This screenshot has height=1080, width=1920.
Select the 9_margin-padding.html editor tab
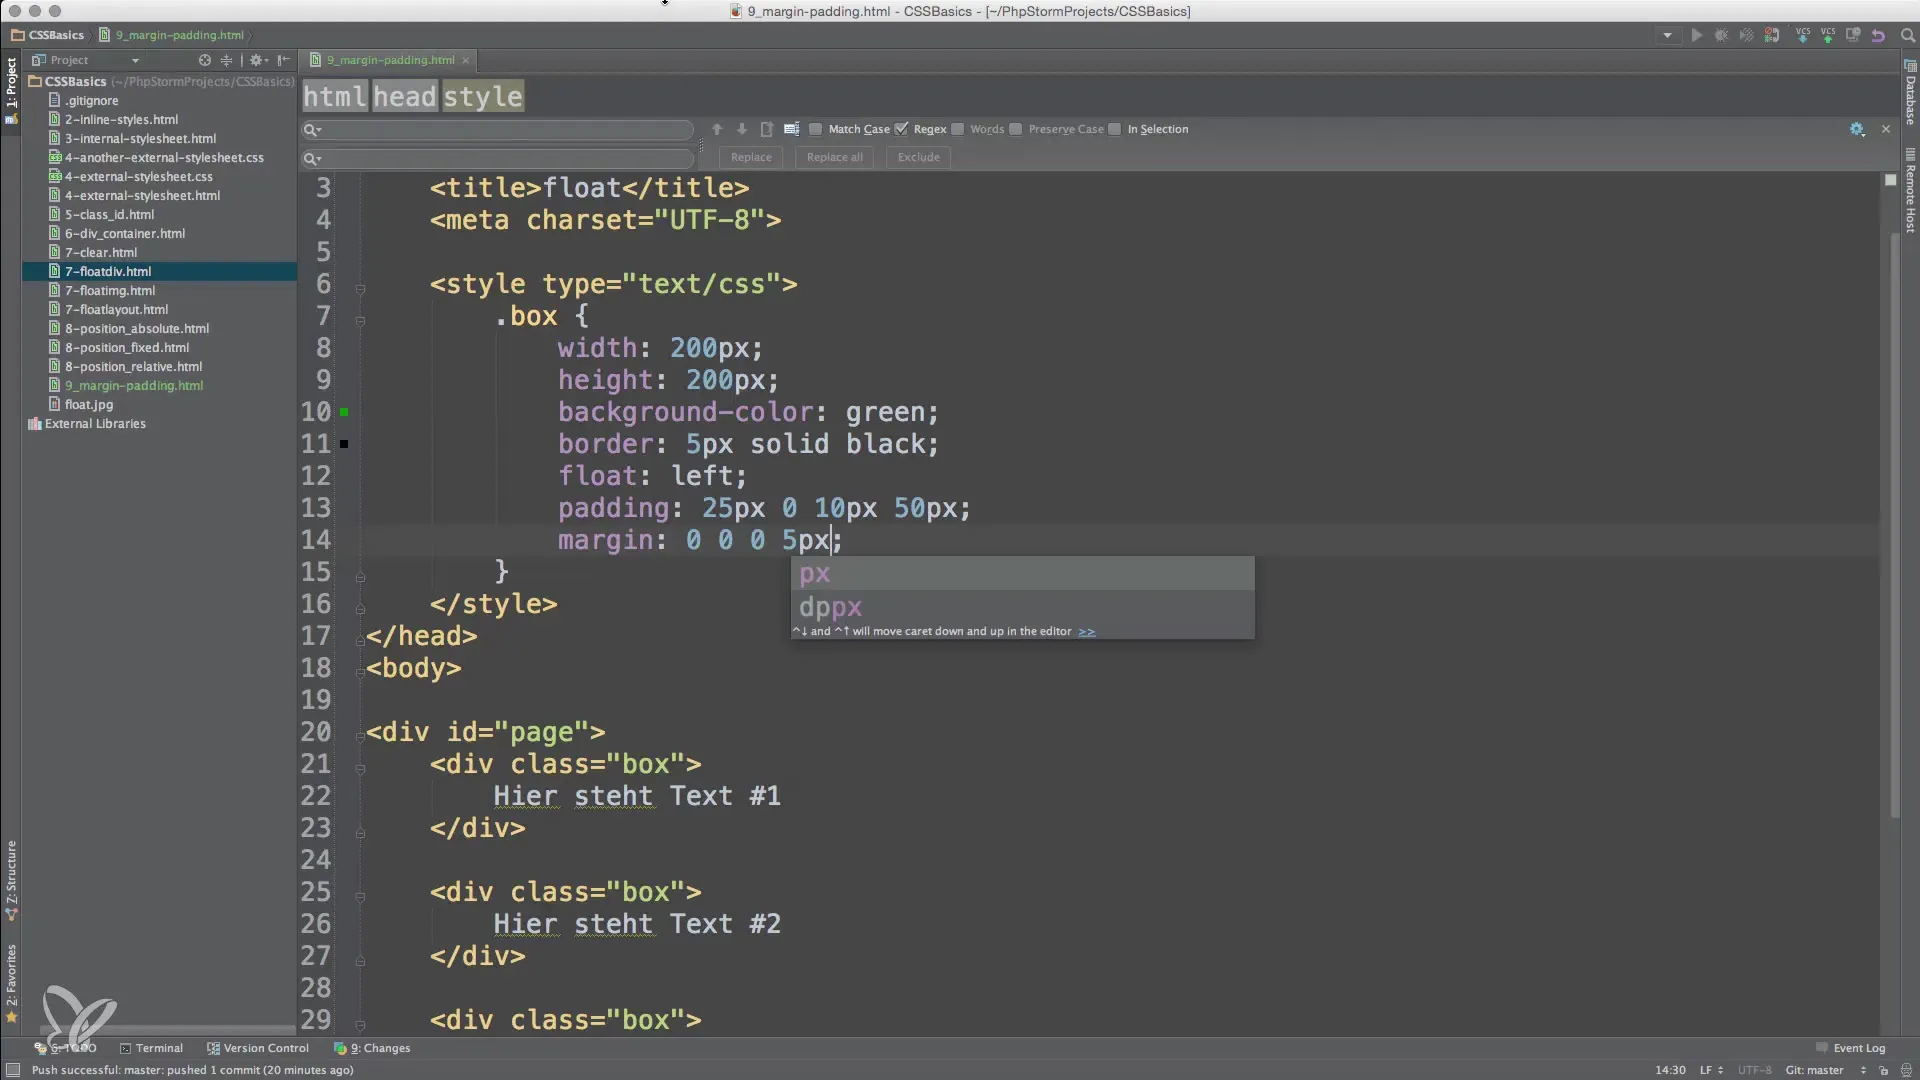pos(390,60)
